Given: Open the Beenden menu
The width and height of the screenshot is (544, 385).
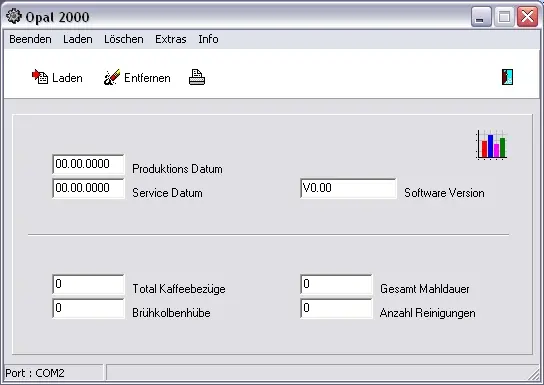Looking at the screenshot, I should (30, 39).
